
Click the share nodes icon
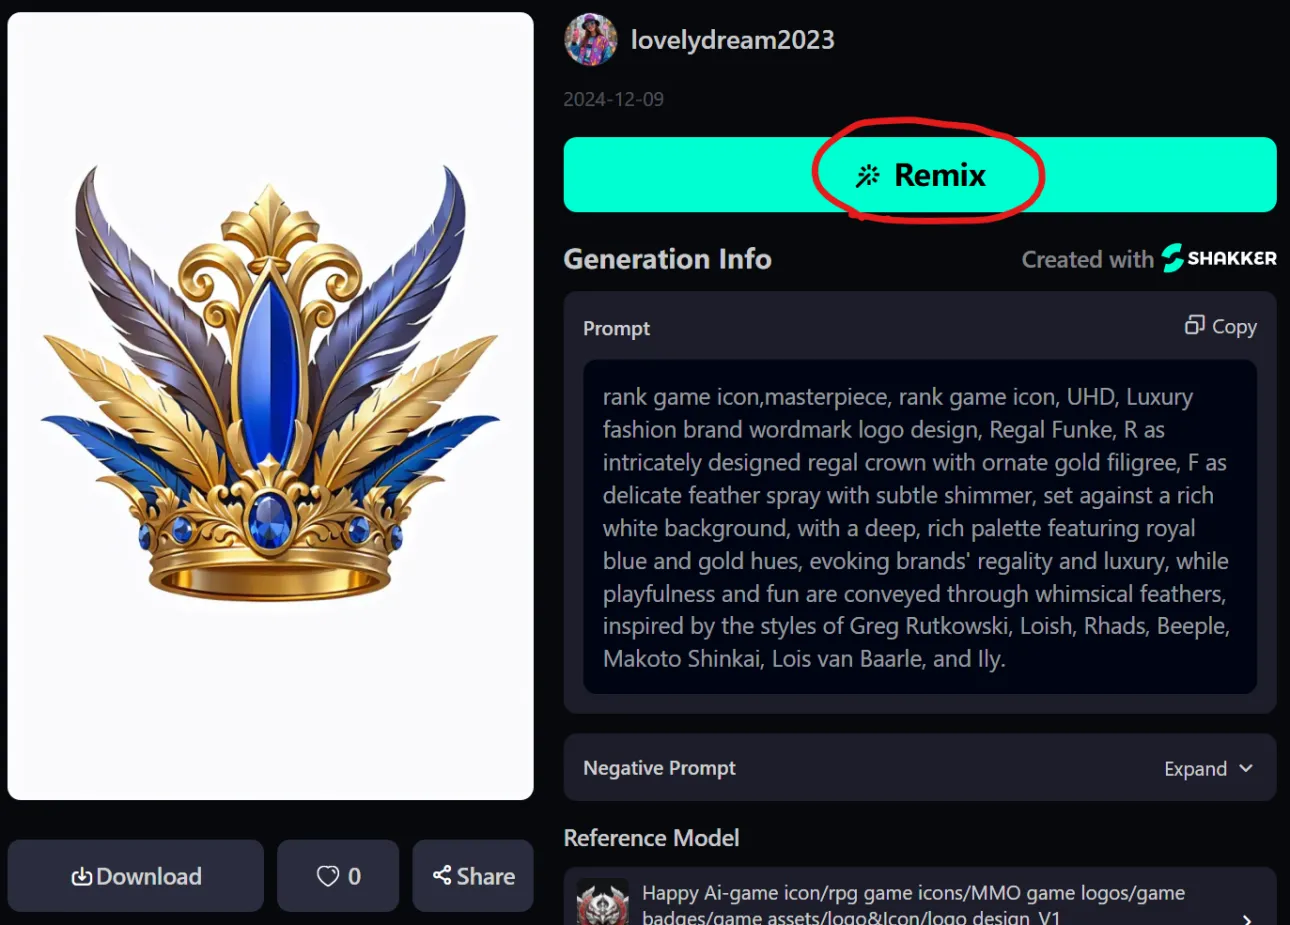pos(442,875)
